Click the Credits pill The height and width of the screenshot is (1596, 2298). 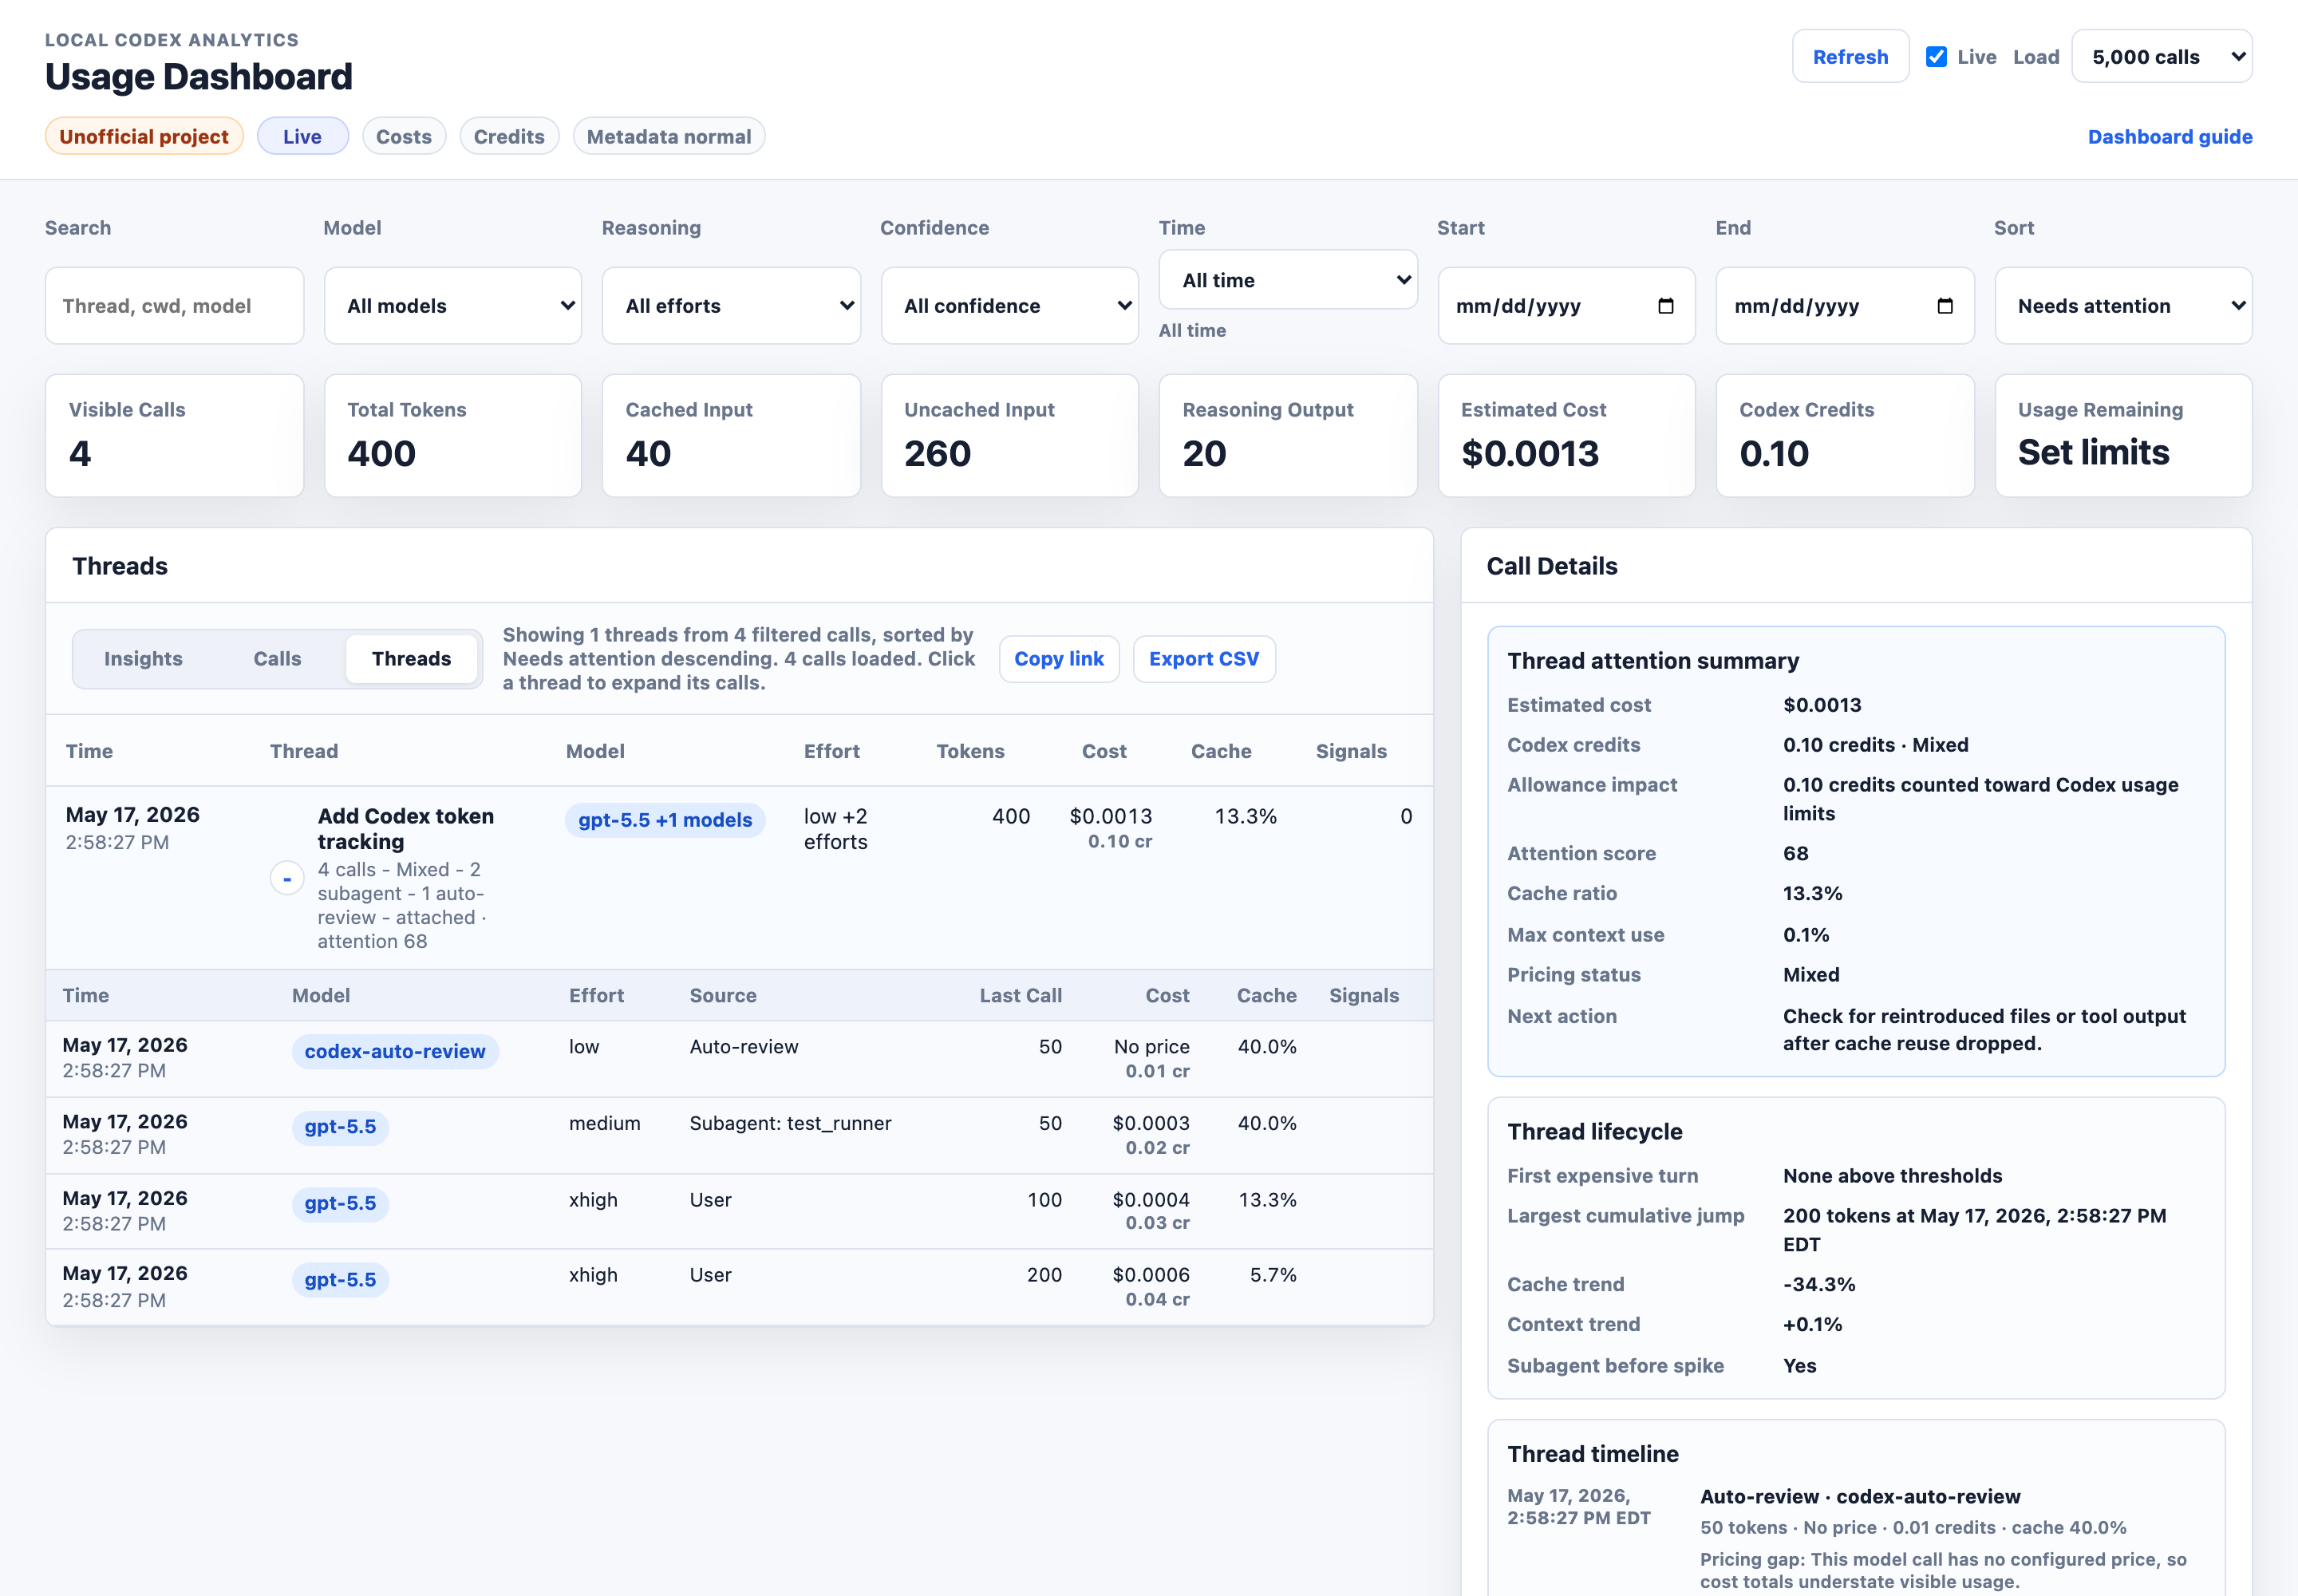pos(509,137)
